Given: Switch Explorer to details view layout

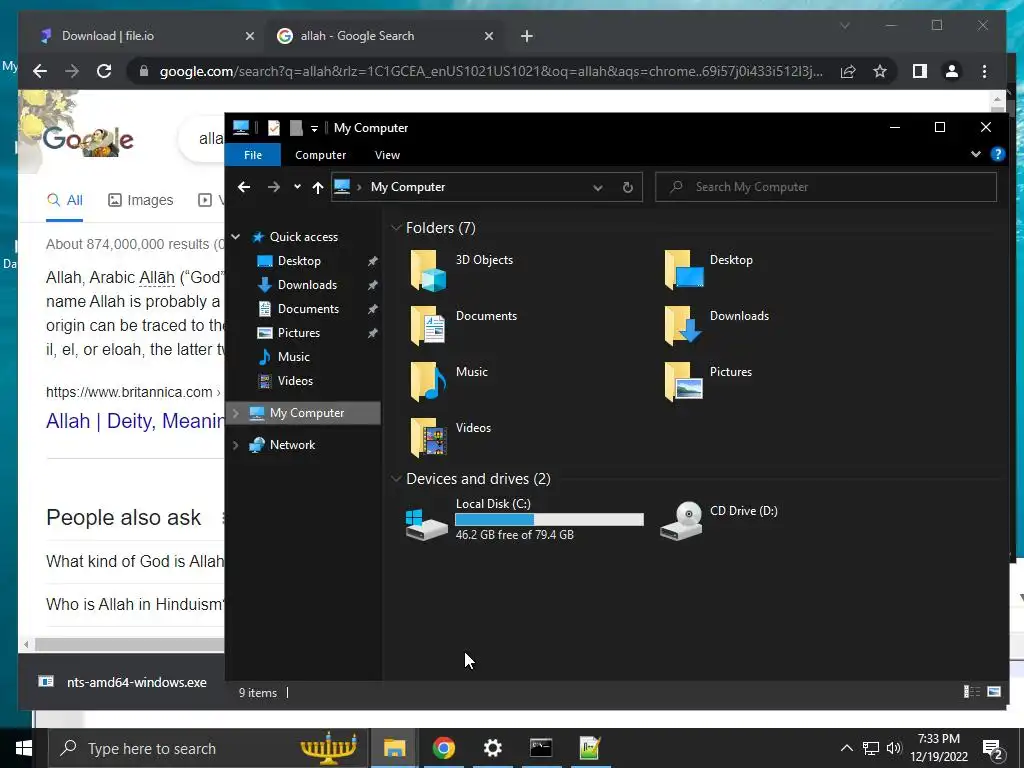Looking at the screenshot, I should (972, 692).
